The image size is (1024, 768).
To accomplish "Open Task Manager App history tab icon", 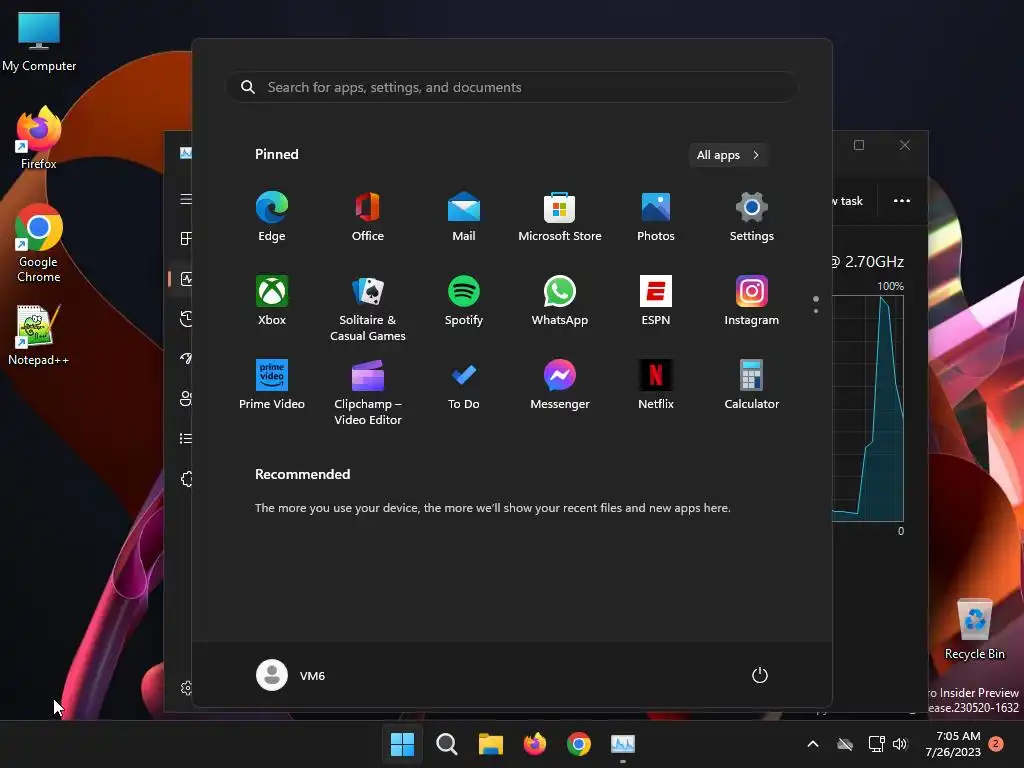I will tap(186, 319).
